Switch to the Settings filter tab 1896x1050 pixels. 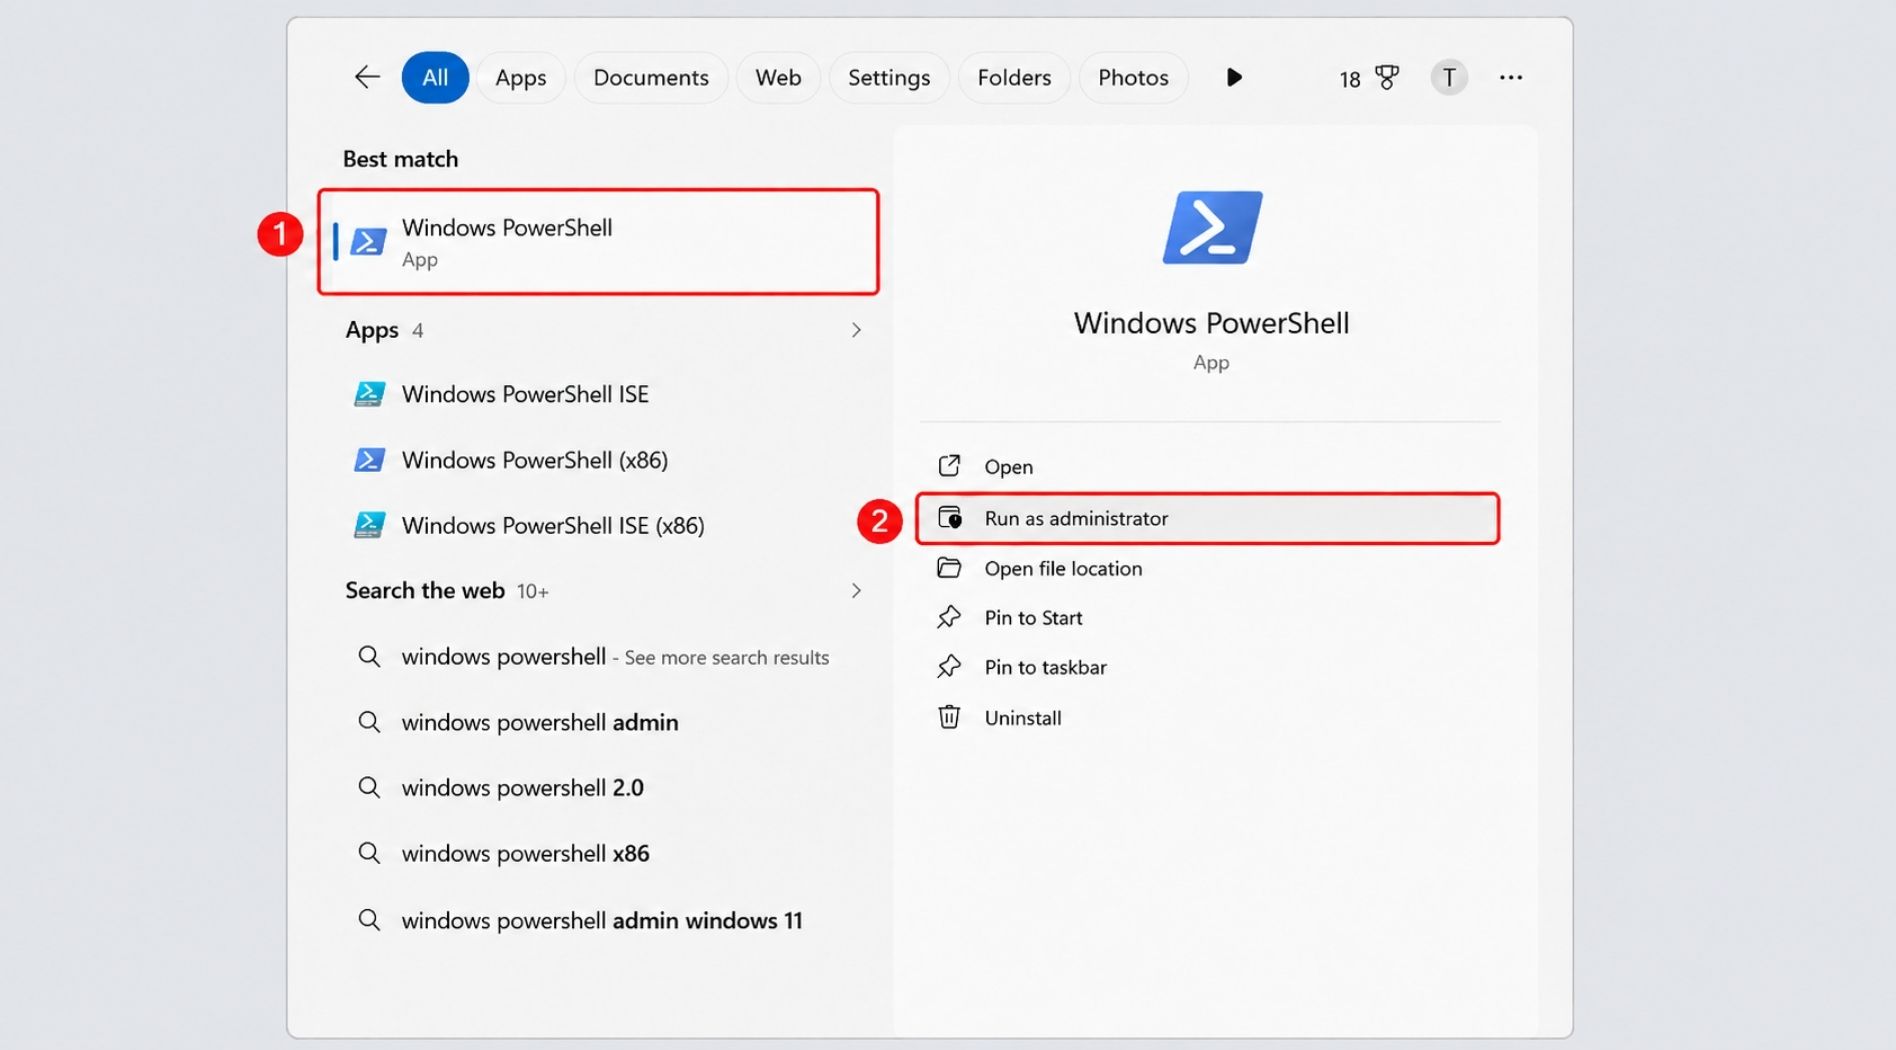coord(889,77)
